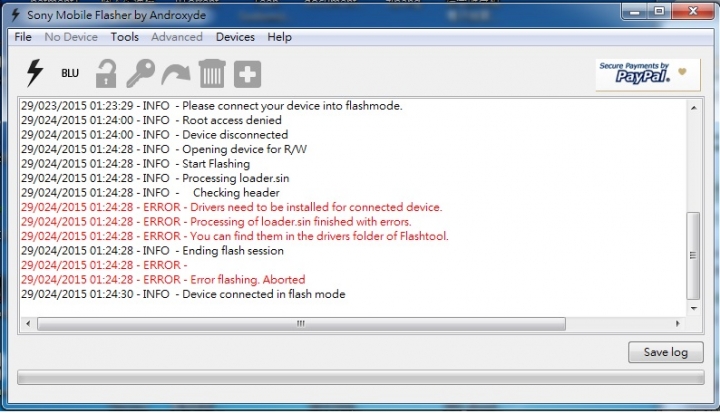
Task: Open the PayPal donation banner
Action: [648, 74]
